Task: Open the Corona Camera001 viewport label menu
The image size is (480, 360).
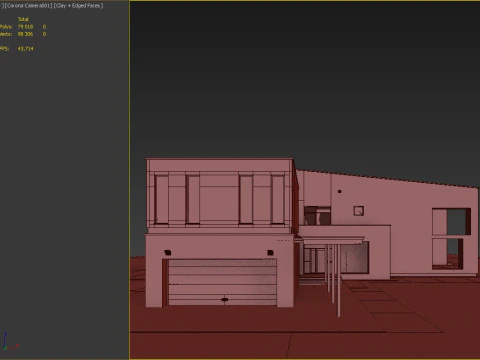Action: click(28, 6)
